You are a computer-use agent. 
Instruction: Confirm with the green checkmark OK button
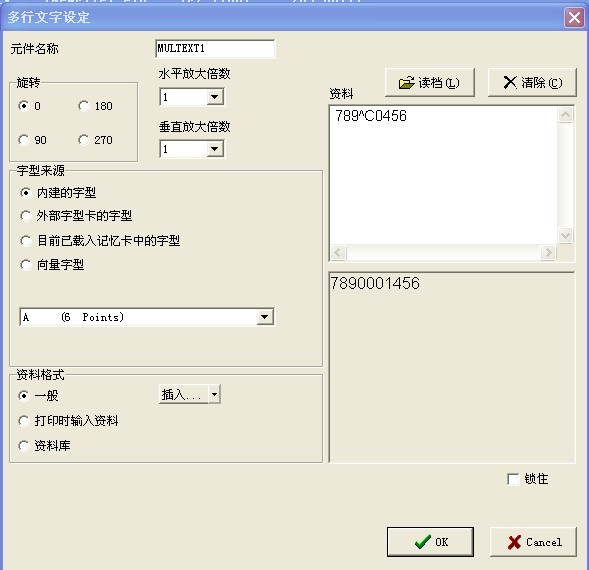(430, 542)
